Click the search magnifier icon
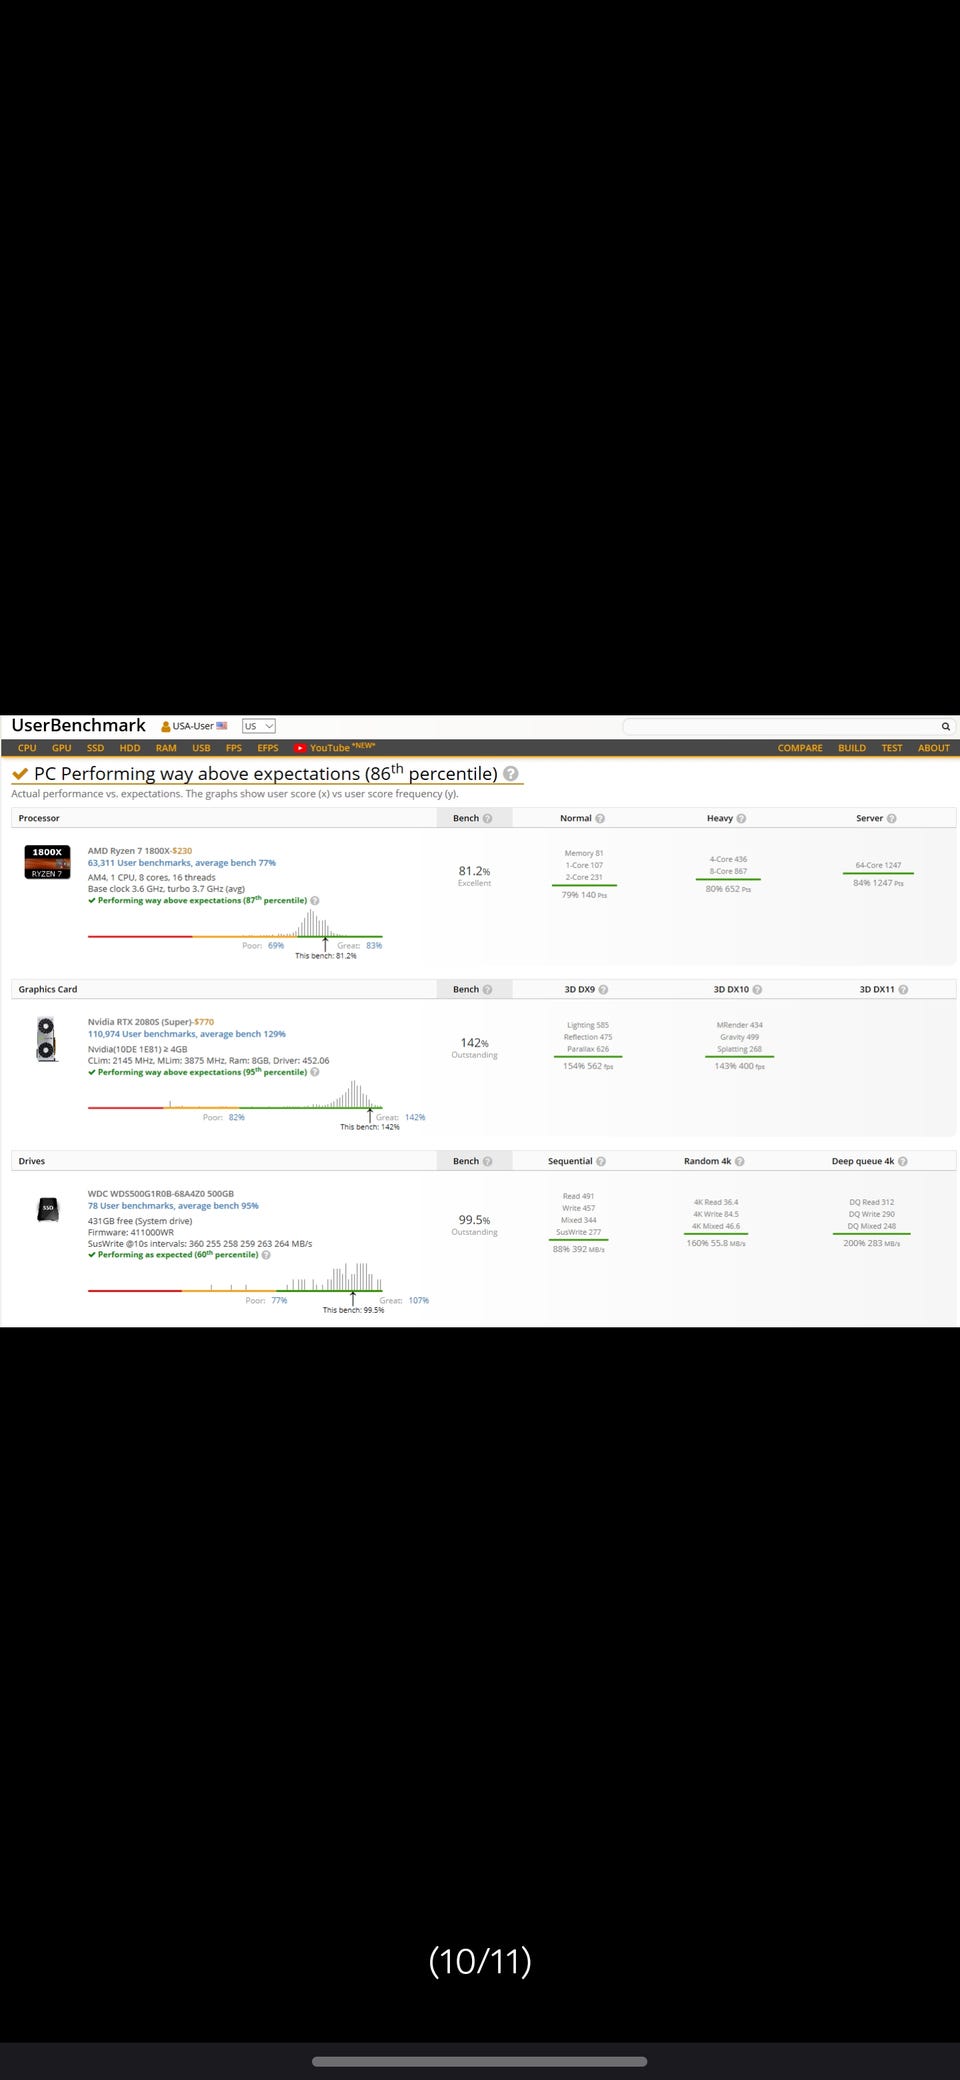The image size is (960, 2080). (945, 726)
